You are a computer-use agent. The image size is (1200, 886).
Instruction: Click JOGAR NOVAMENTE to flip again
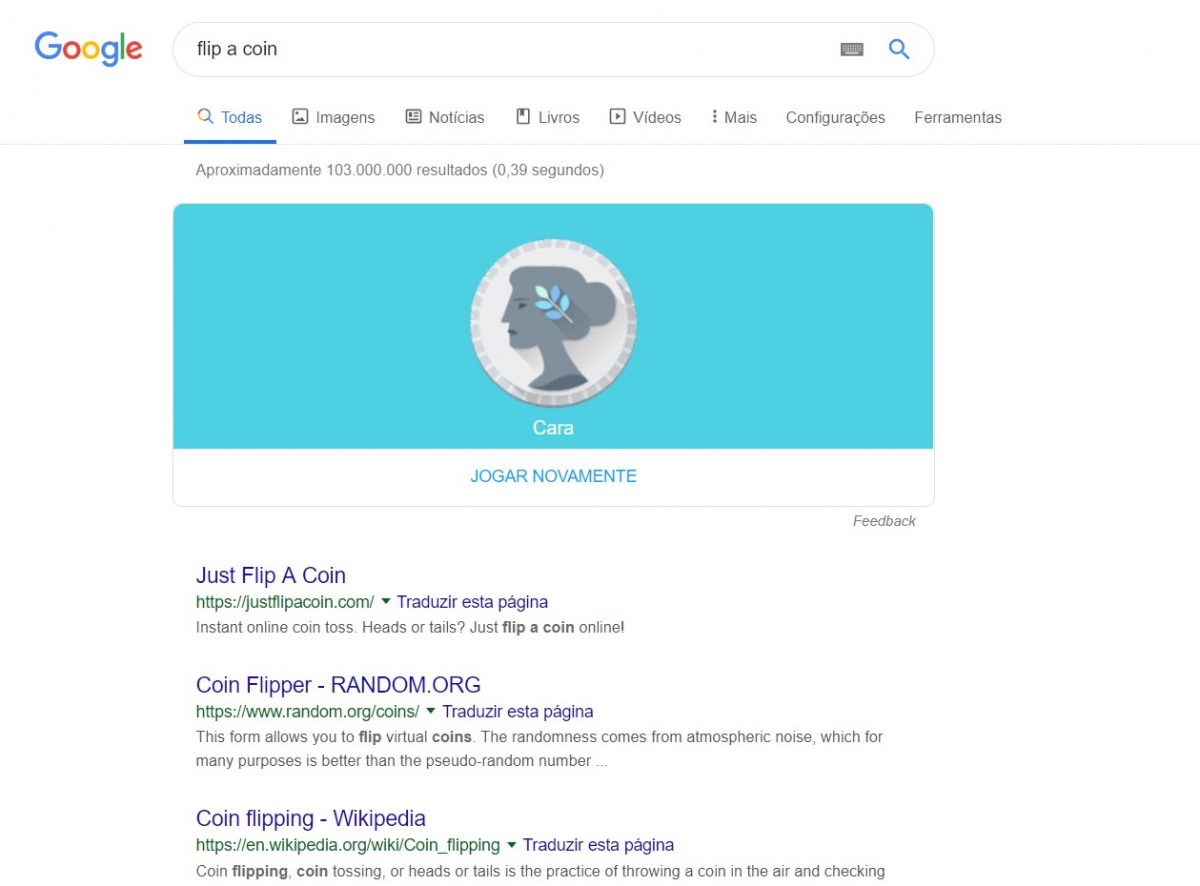[x=553, y=476]
